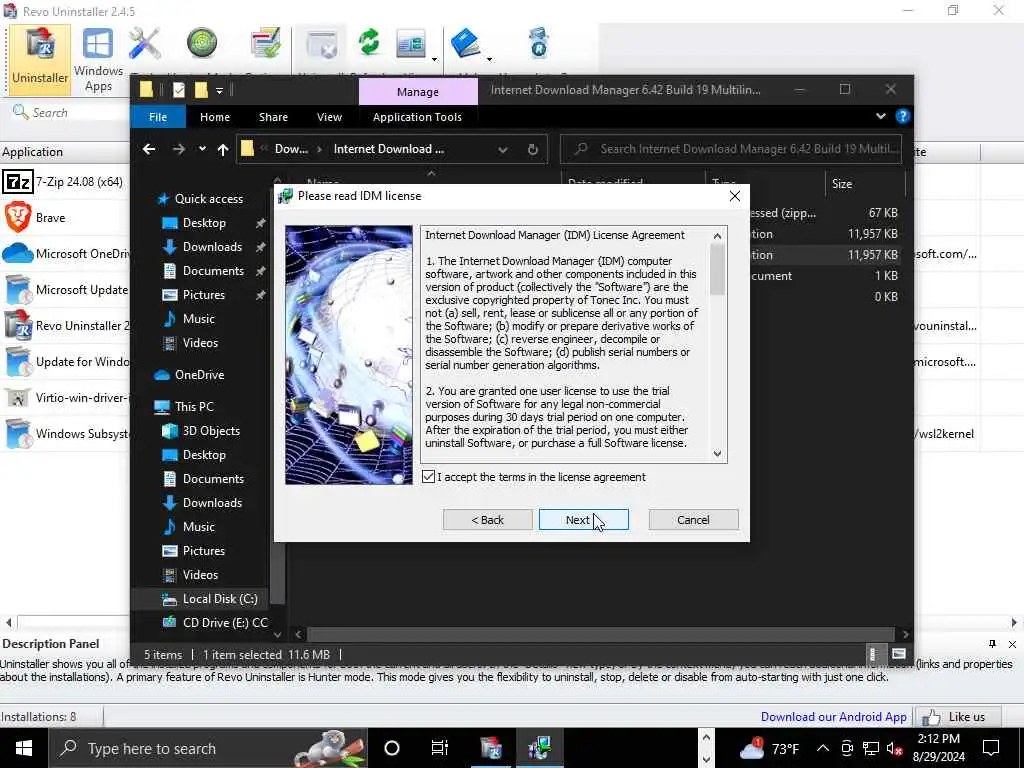Image resolution: width=1024 pixels, height=768 pixels.
Task: Click the Manage contextual tab
Action: click(x=418, y=92)
